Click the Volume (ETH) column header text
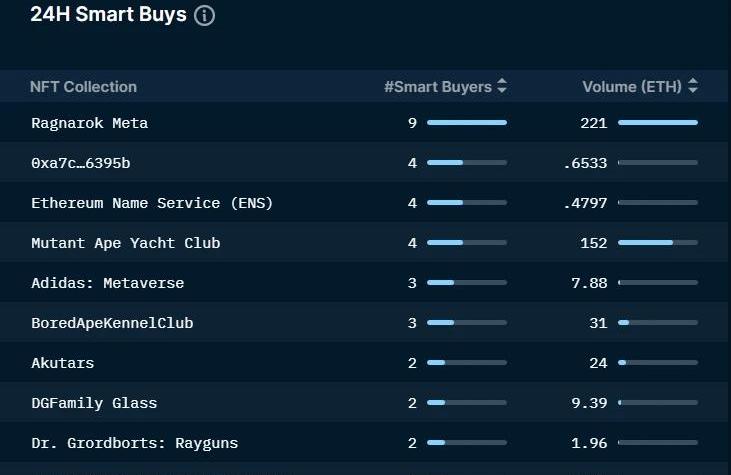Image resolution: width=731 pixels, height=475 pixels. tap(632, 87)
